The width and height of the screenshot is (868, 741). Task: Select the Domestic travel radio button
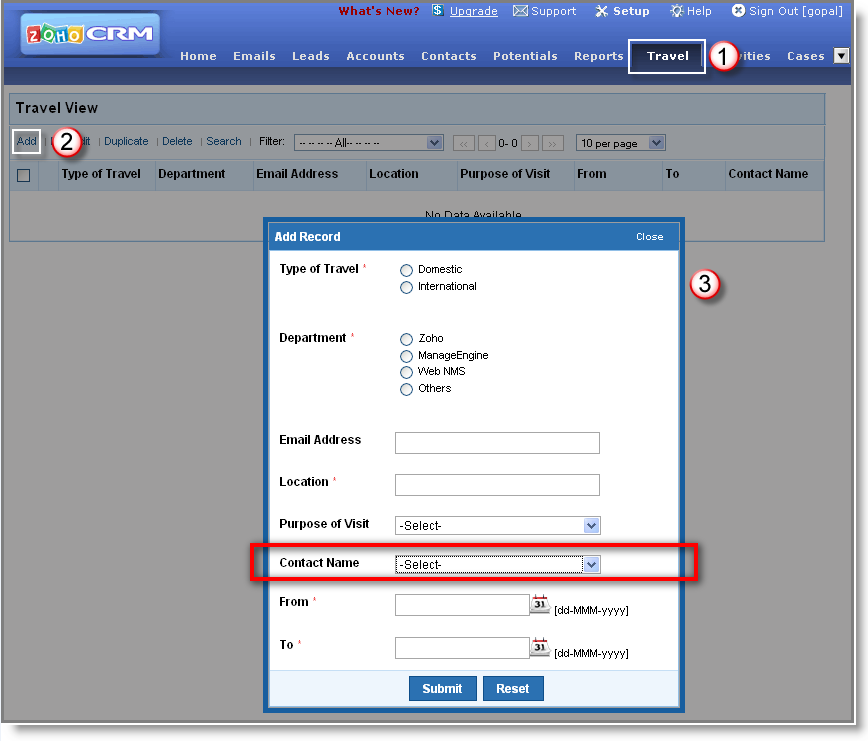406,270
